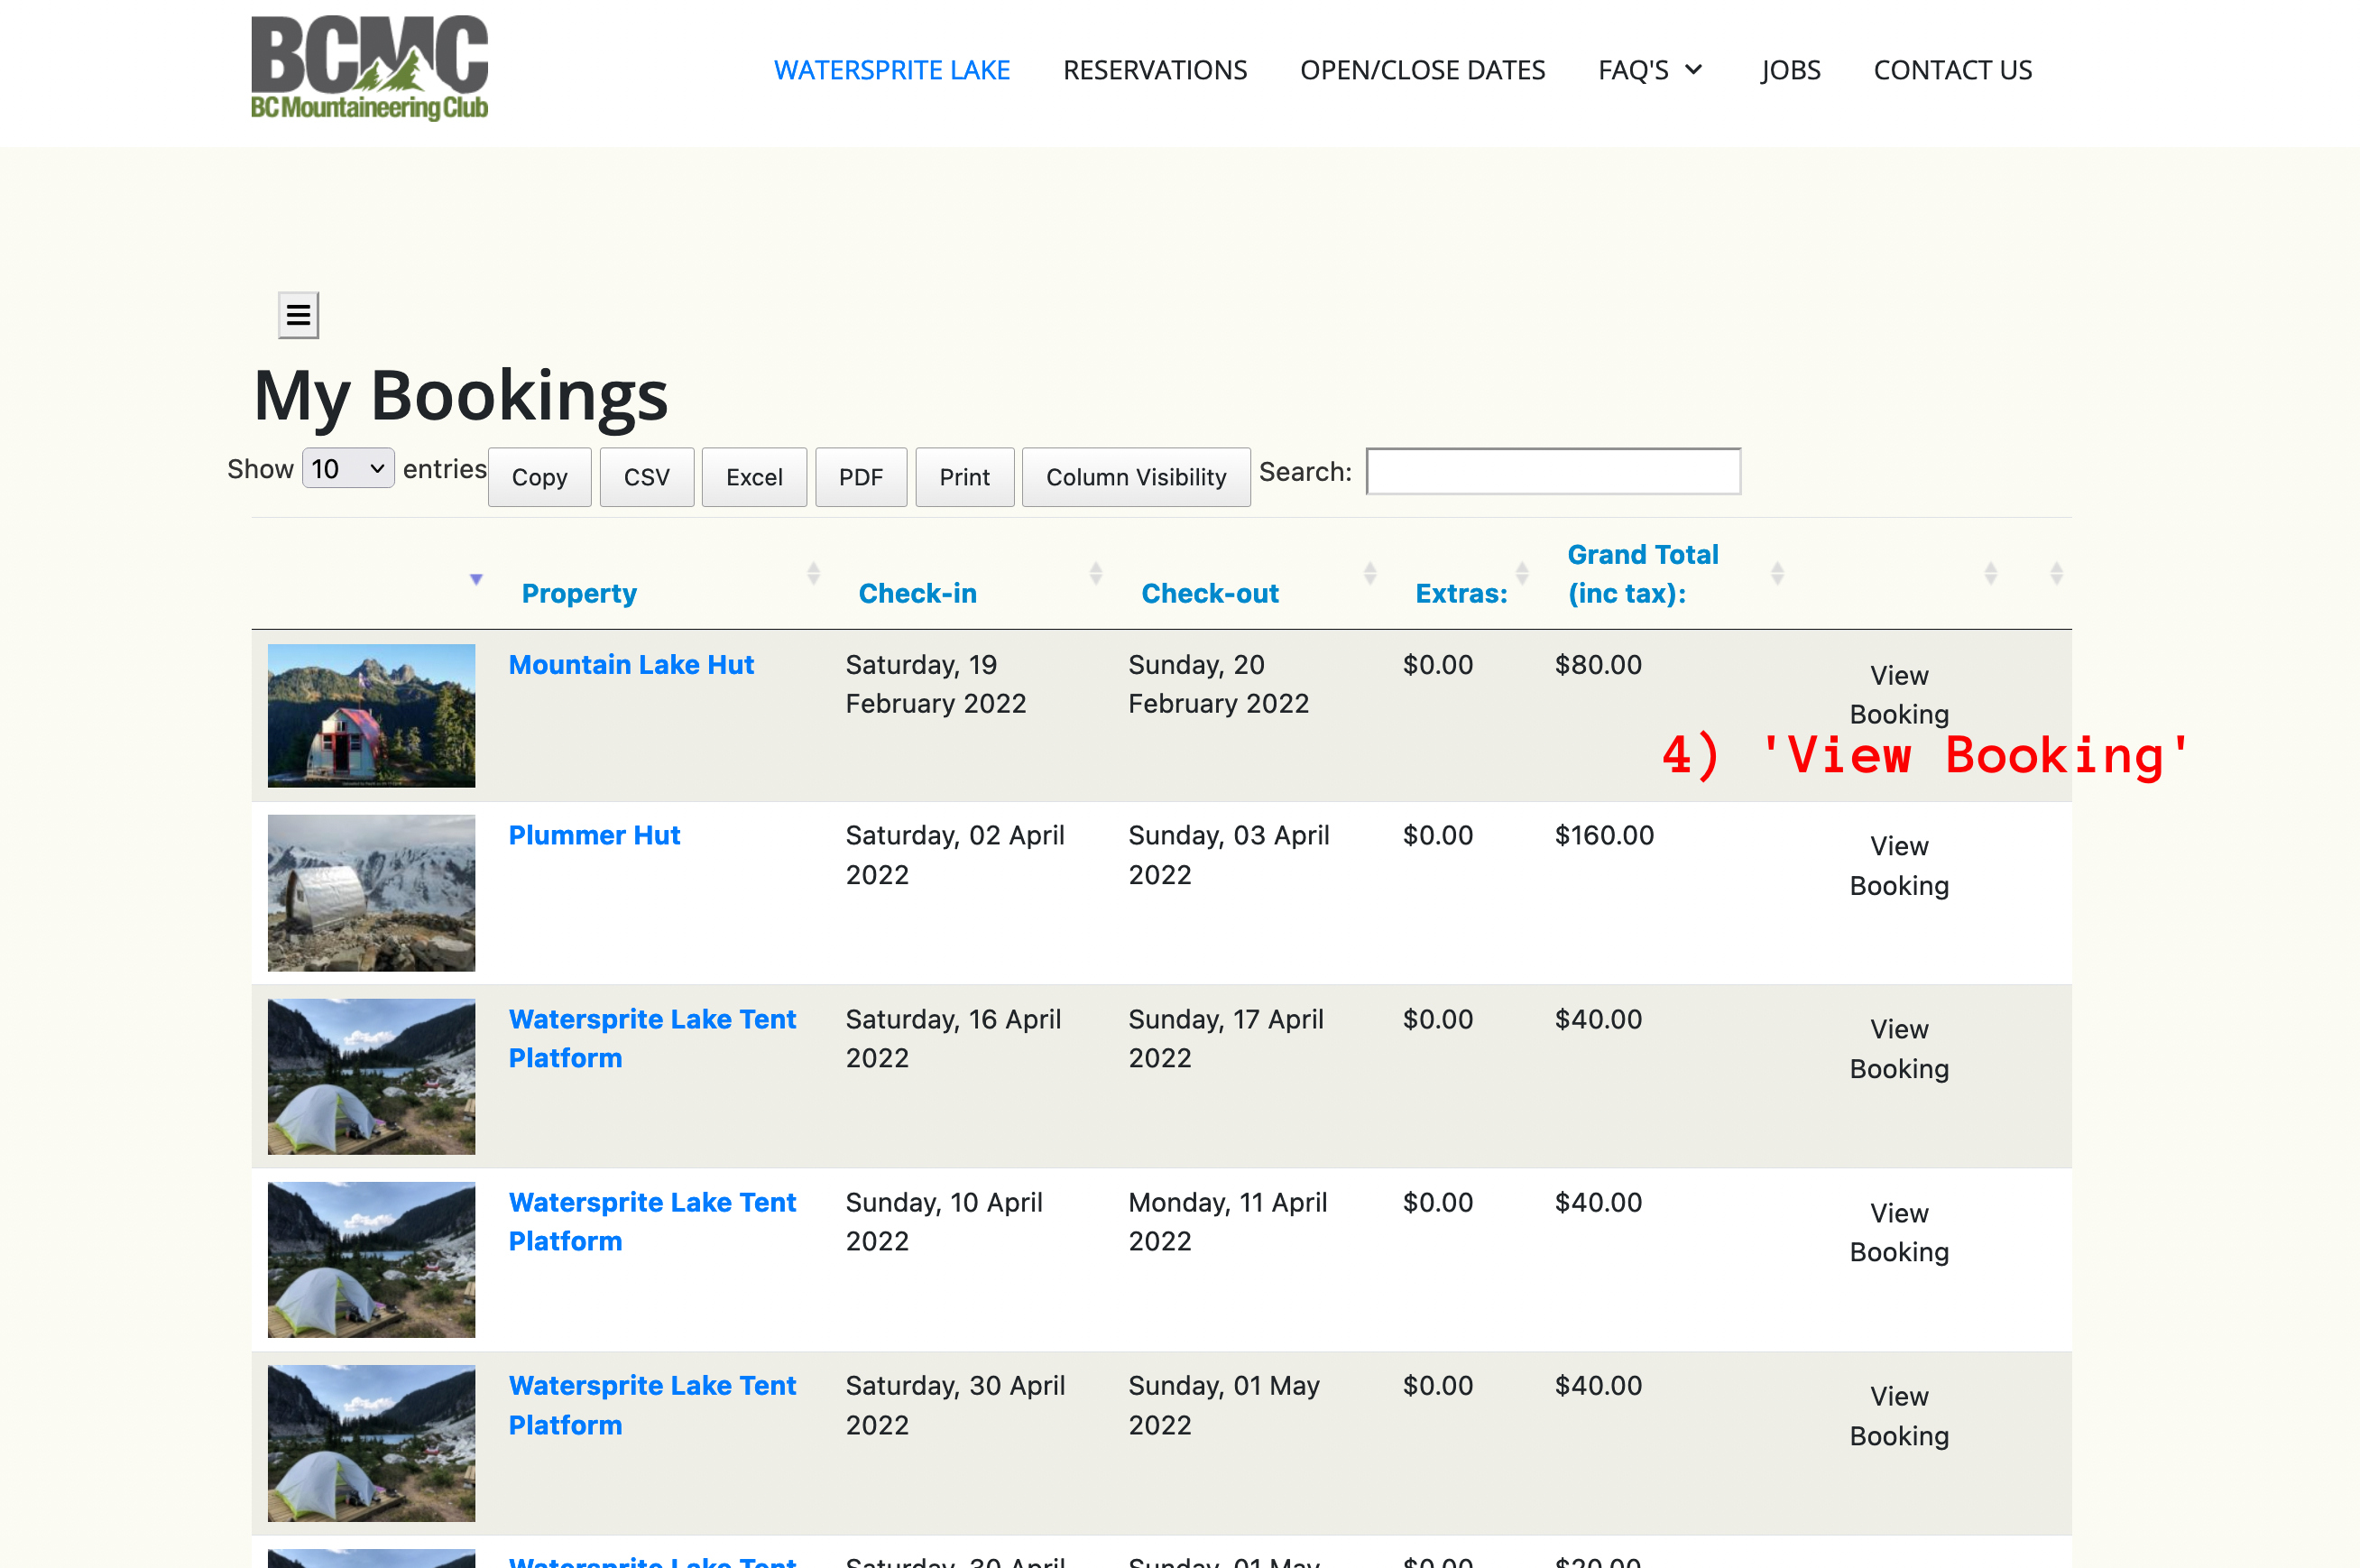This screenshot has width=2360, height=1568.
Task: View Booking for the 10 April stay
Action: click(1899, 1232)
